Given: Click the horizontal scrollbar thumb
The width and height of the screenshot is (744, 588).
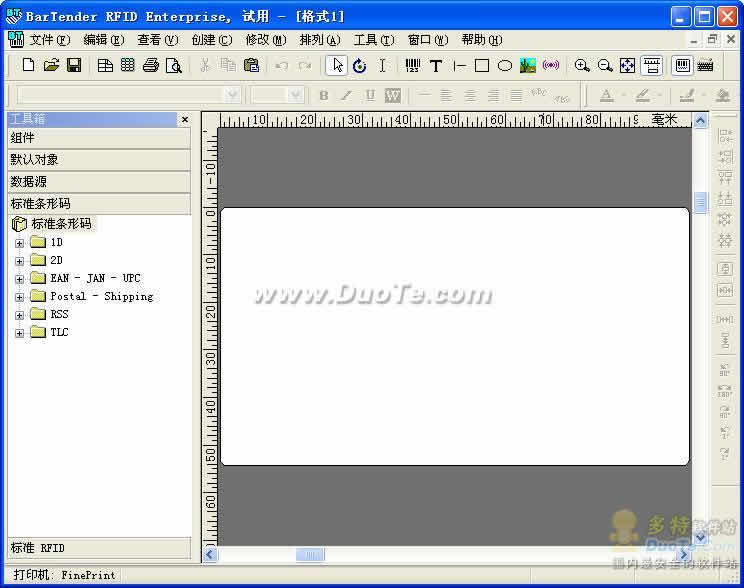Looking at the screenshot, I should point(309,554).
